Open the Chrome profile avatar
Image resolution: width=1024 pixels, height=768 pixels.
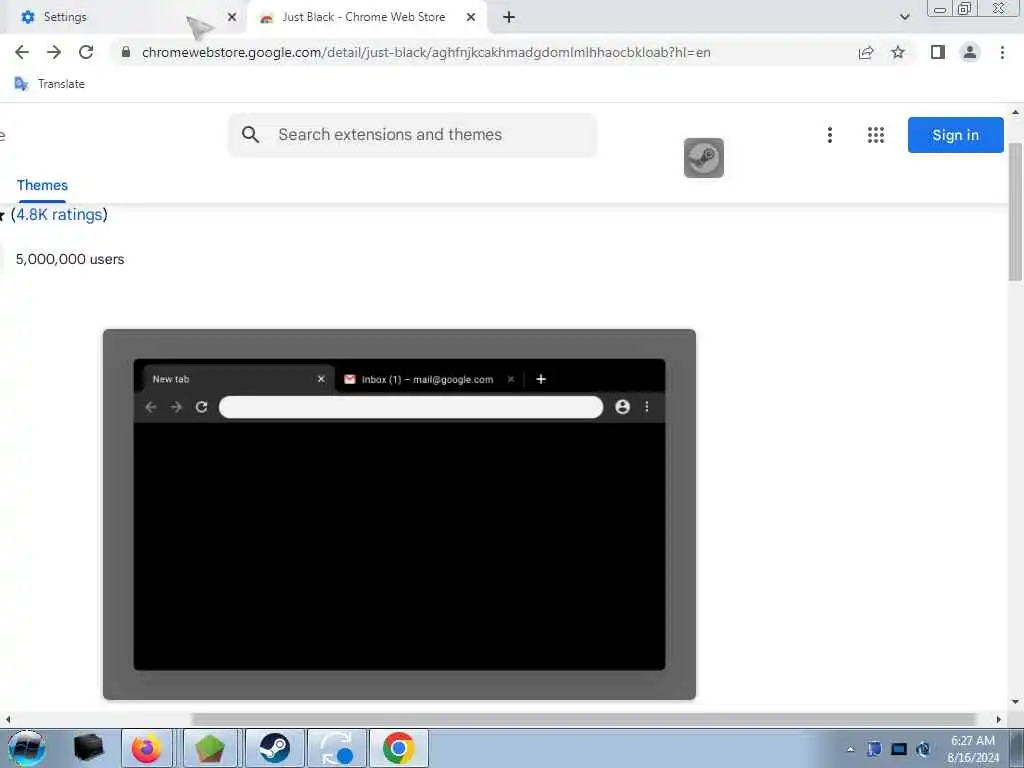970,52
